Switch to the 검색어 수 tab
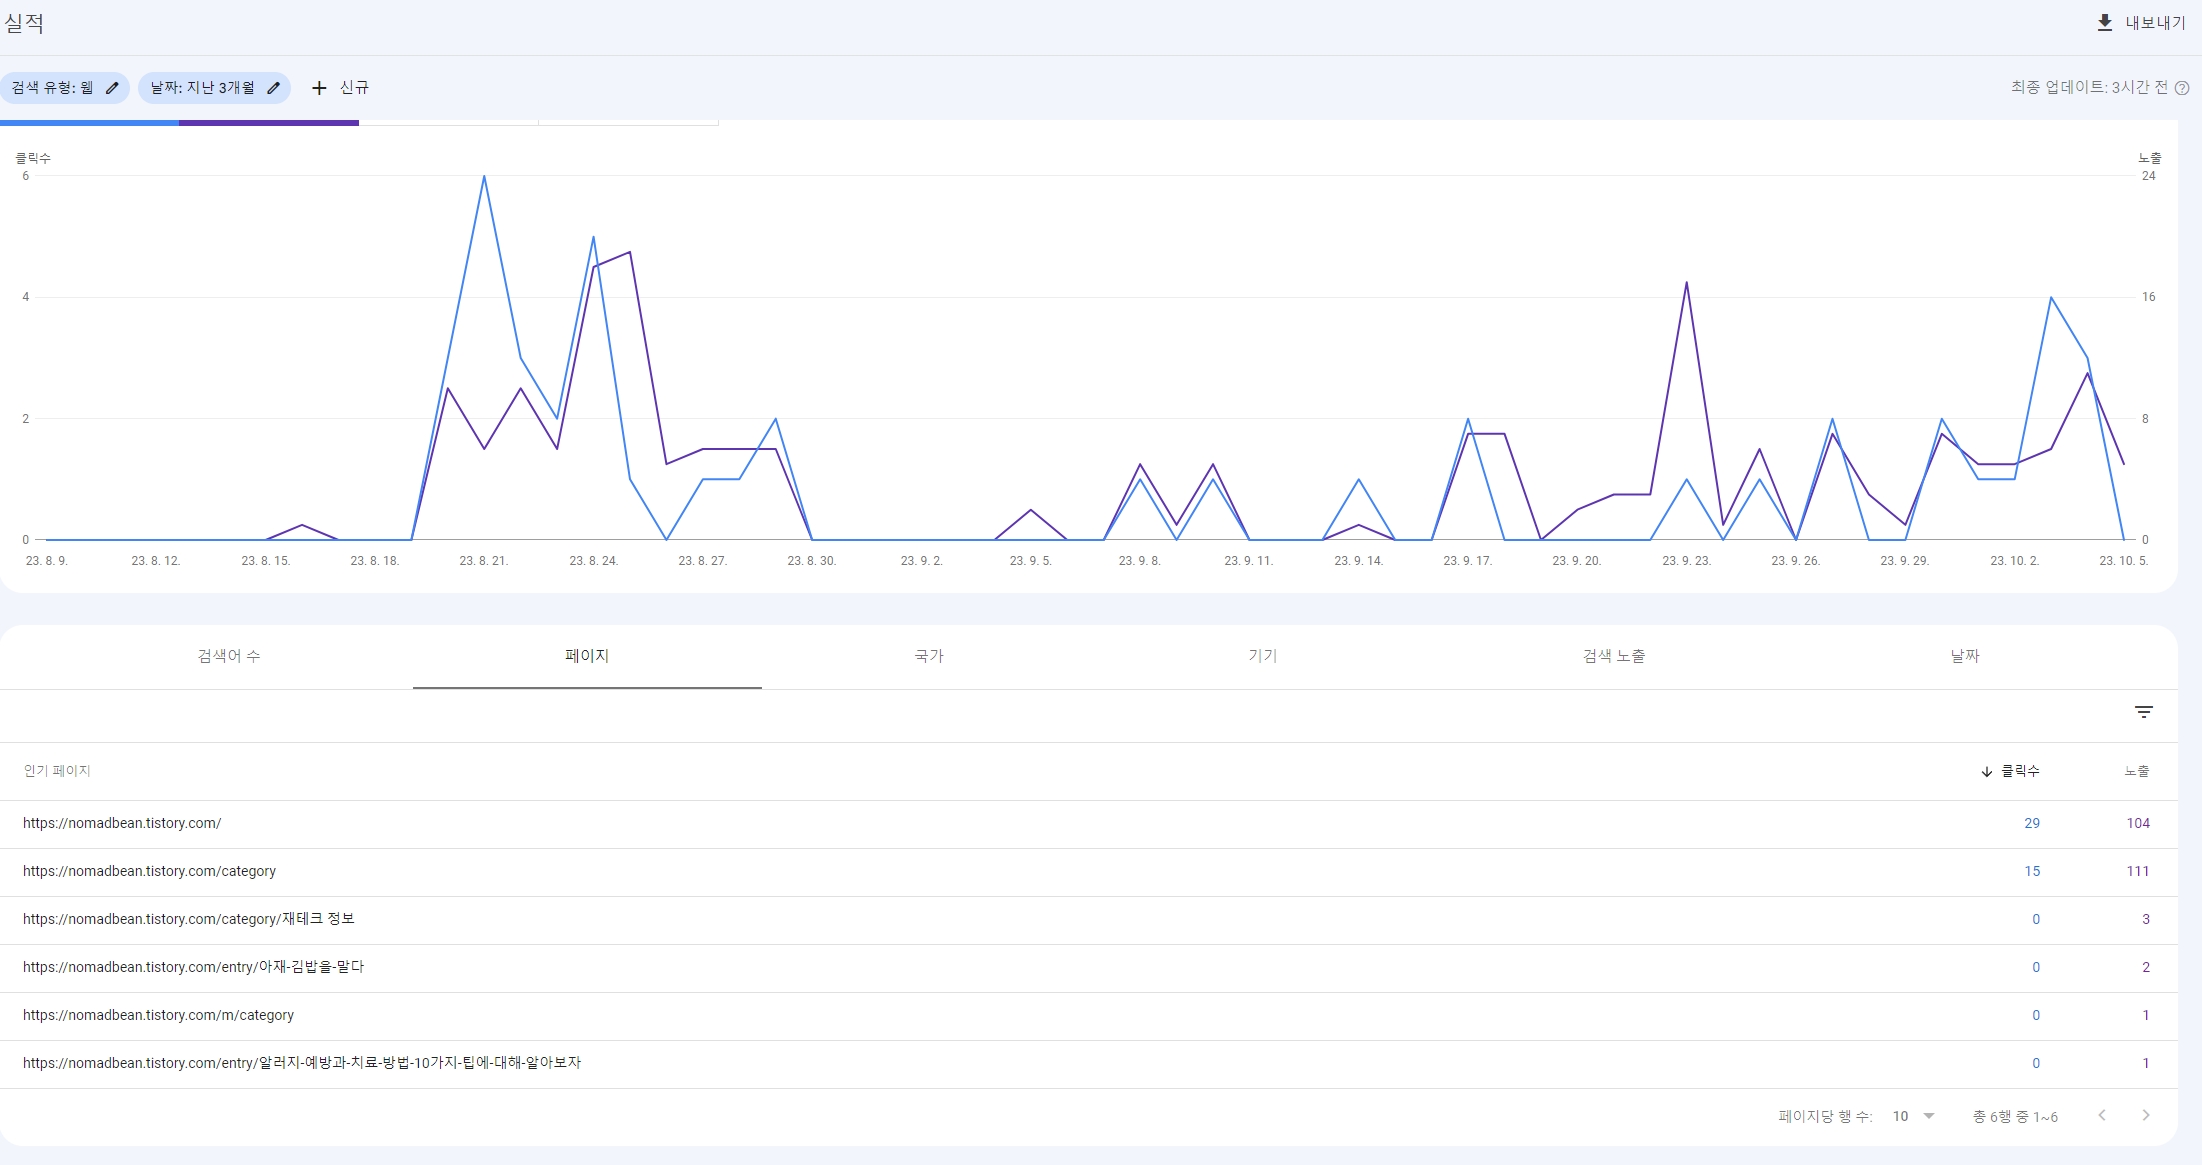The height and width of the screenshot is (1165, 2202). point(229,656)
